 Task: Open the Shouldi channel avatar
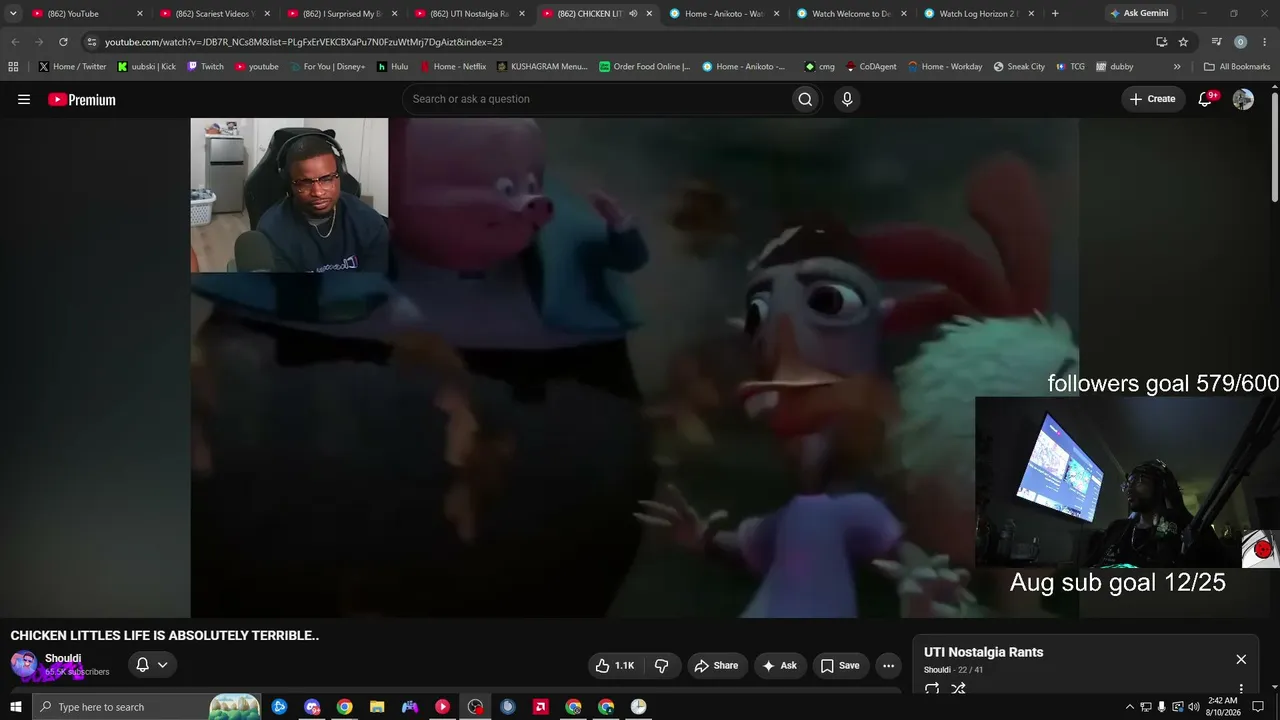(24, 665)
